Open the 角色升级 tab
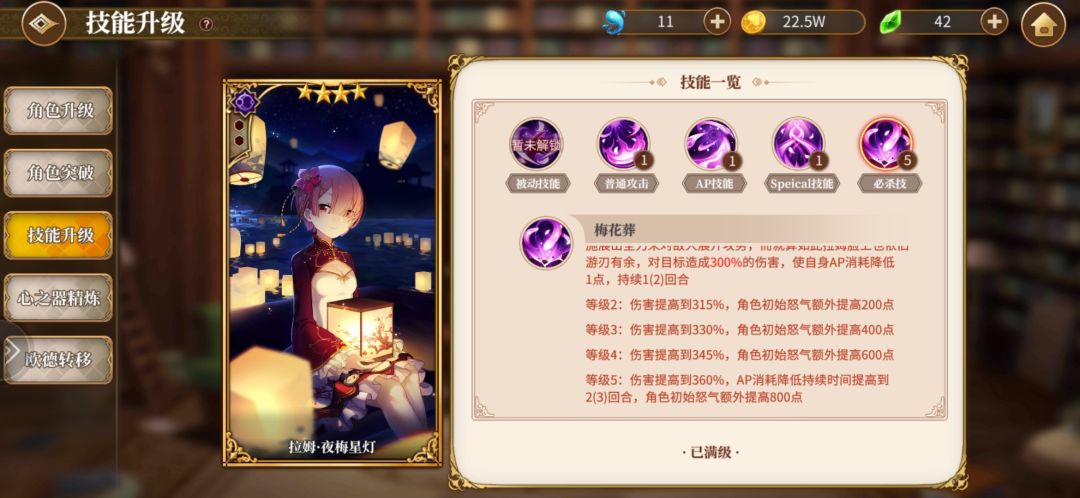This screenshot has height=498, width=1080. tap(59, 111)
